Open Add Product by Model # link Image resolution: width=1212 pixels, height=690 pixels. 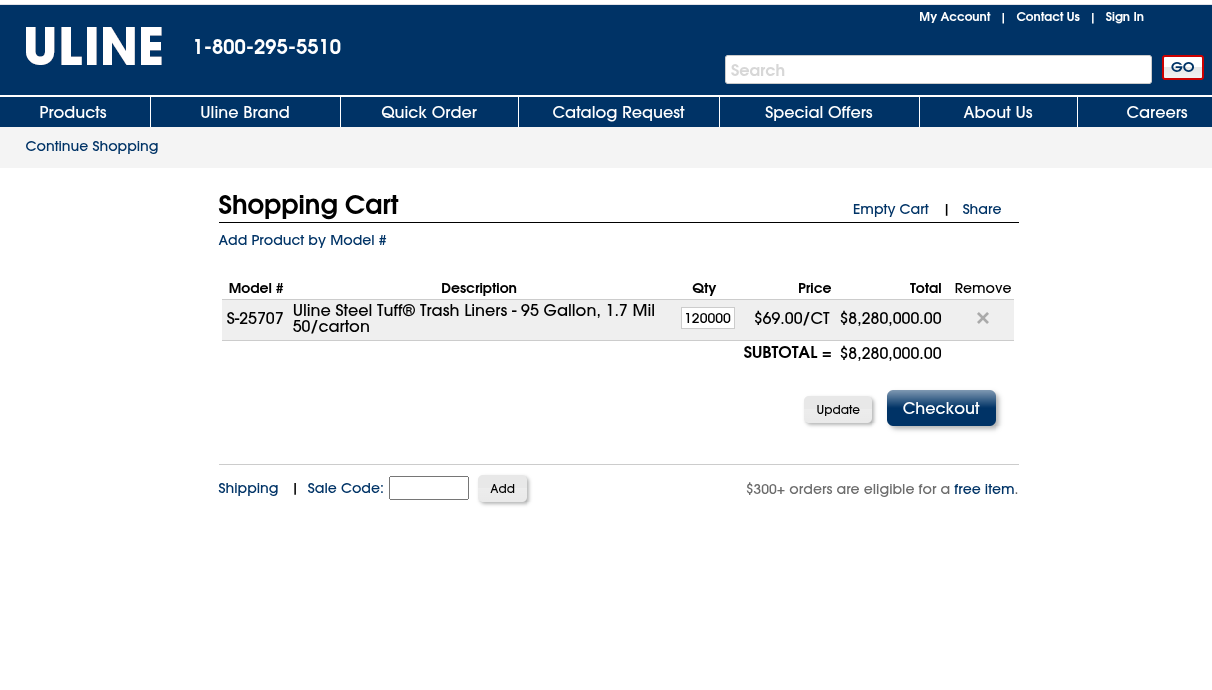(x=302, y=240)
